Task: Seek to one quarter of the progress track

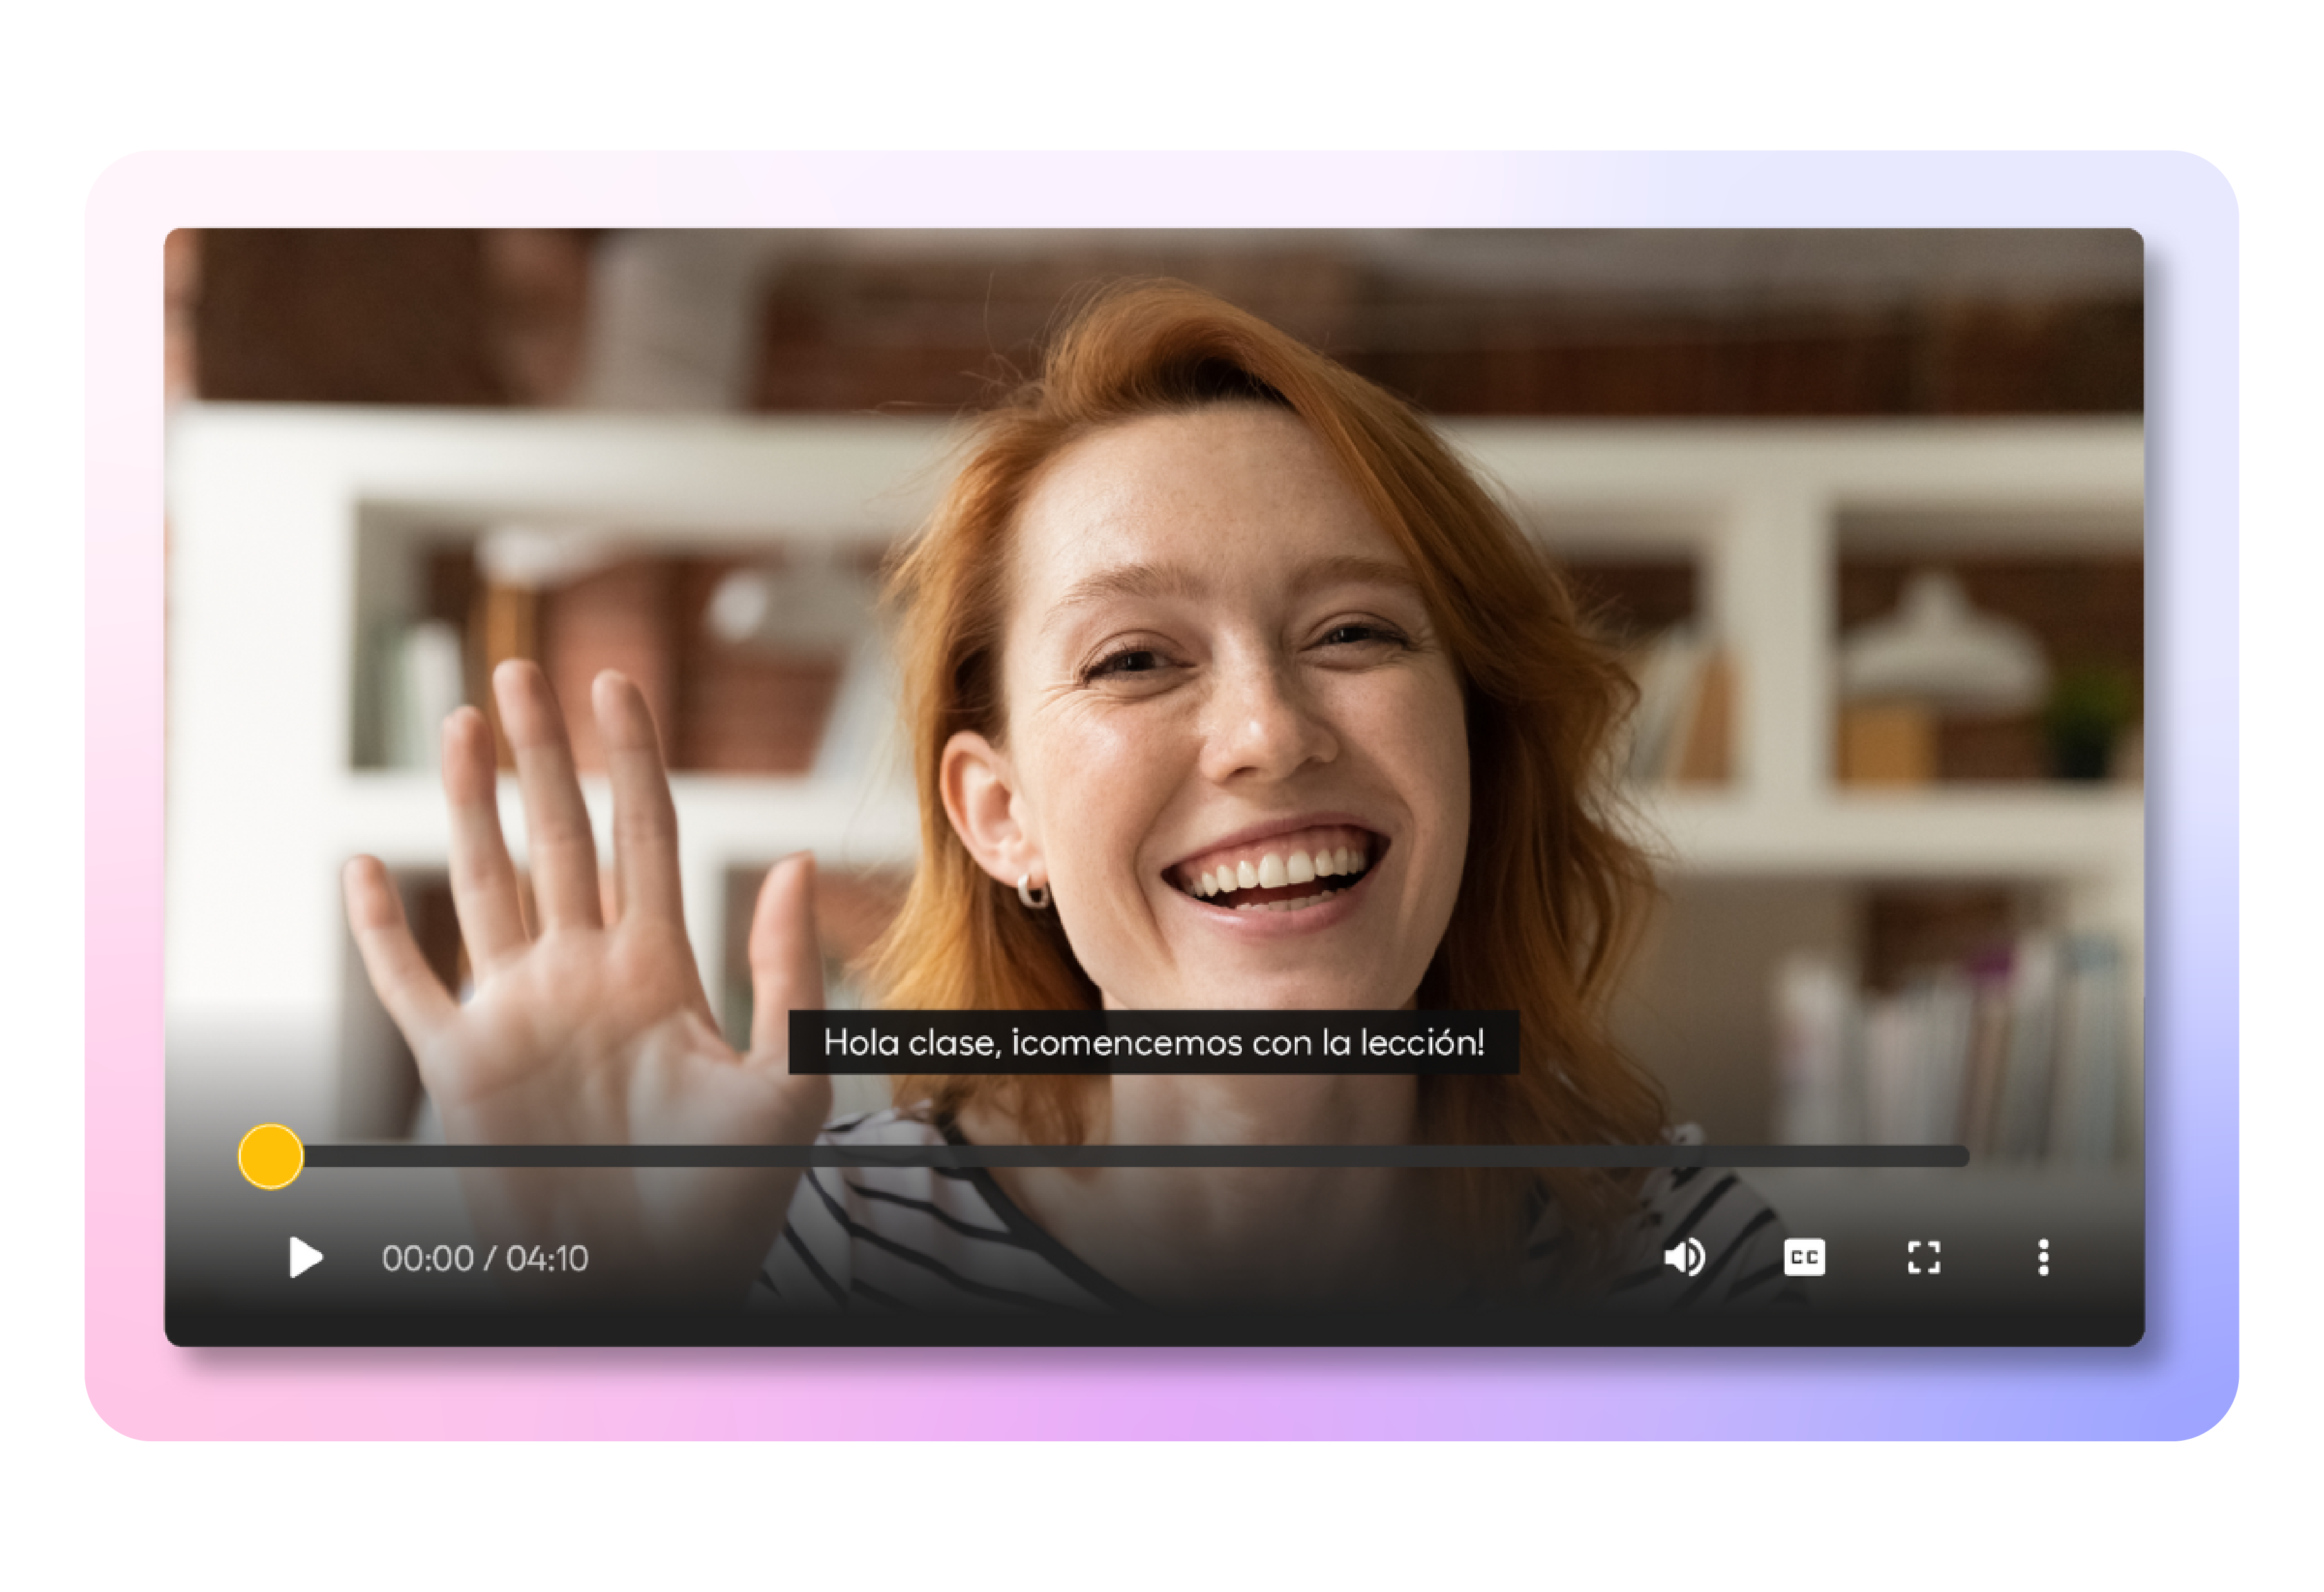Action: pos(694,1156)
